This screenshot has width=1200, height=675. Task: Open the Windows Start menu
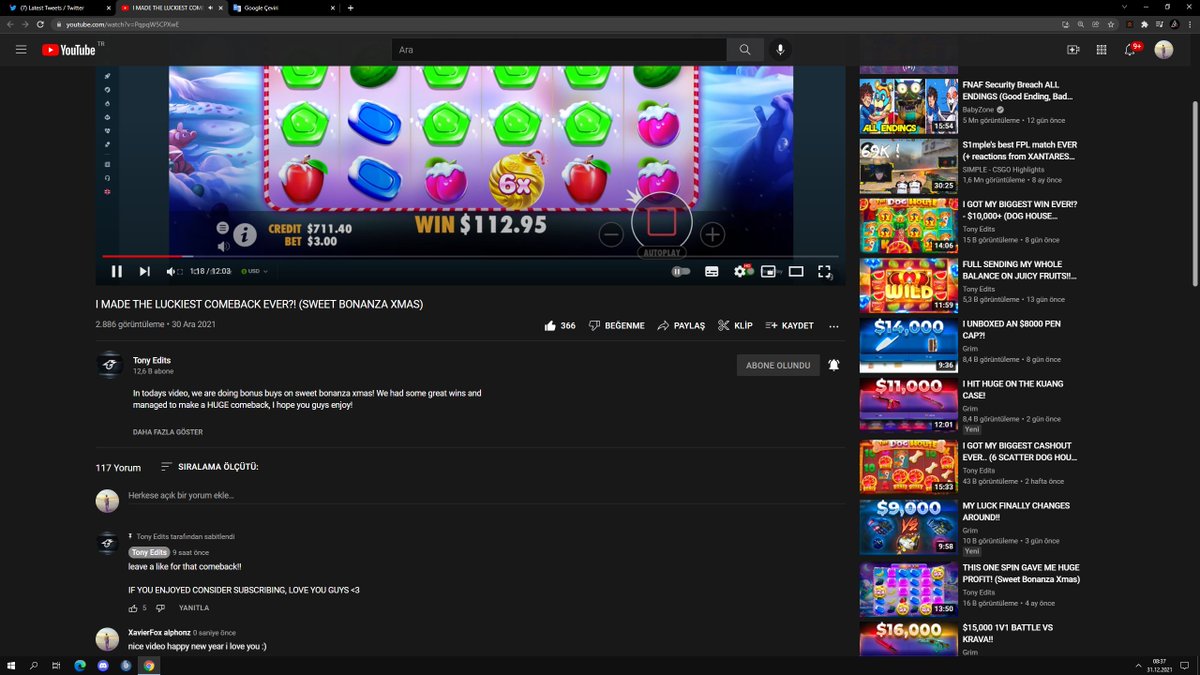point(11,665)
